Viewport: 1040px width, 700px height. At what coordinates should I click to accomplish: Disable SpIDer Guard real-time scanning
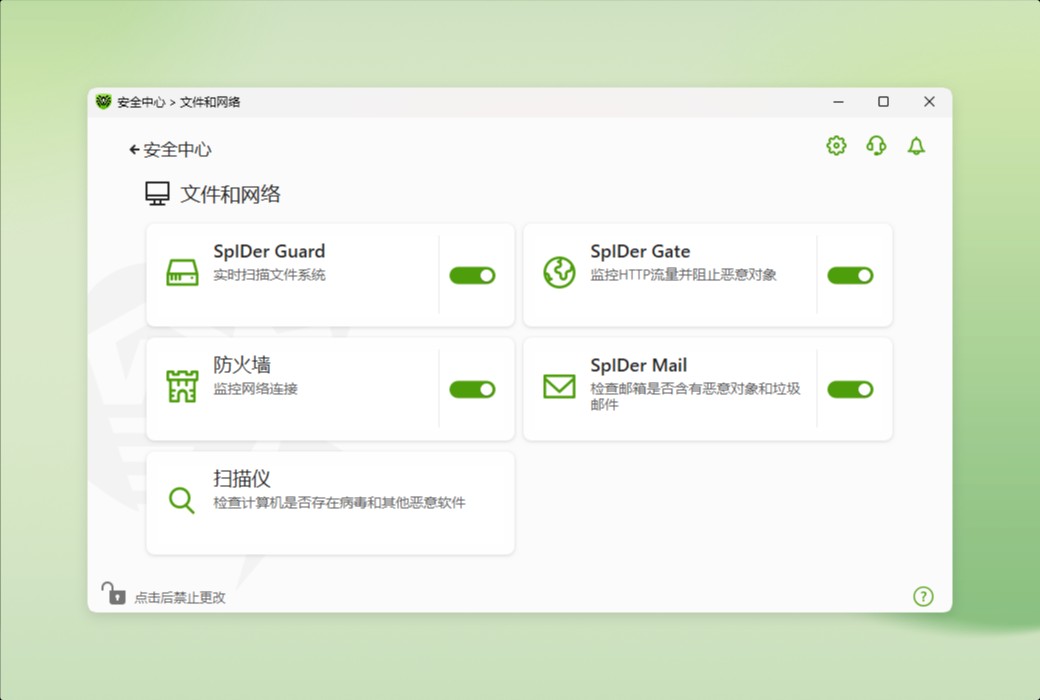tap(472, 275)
